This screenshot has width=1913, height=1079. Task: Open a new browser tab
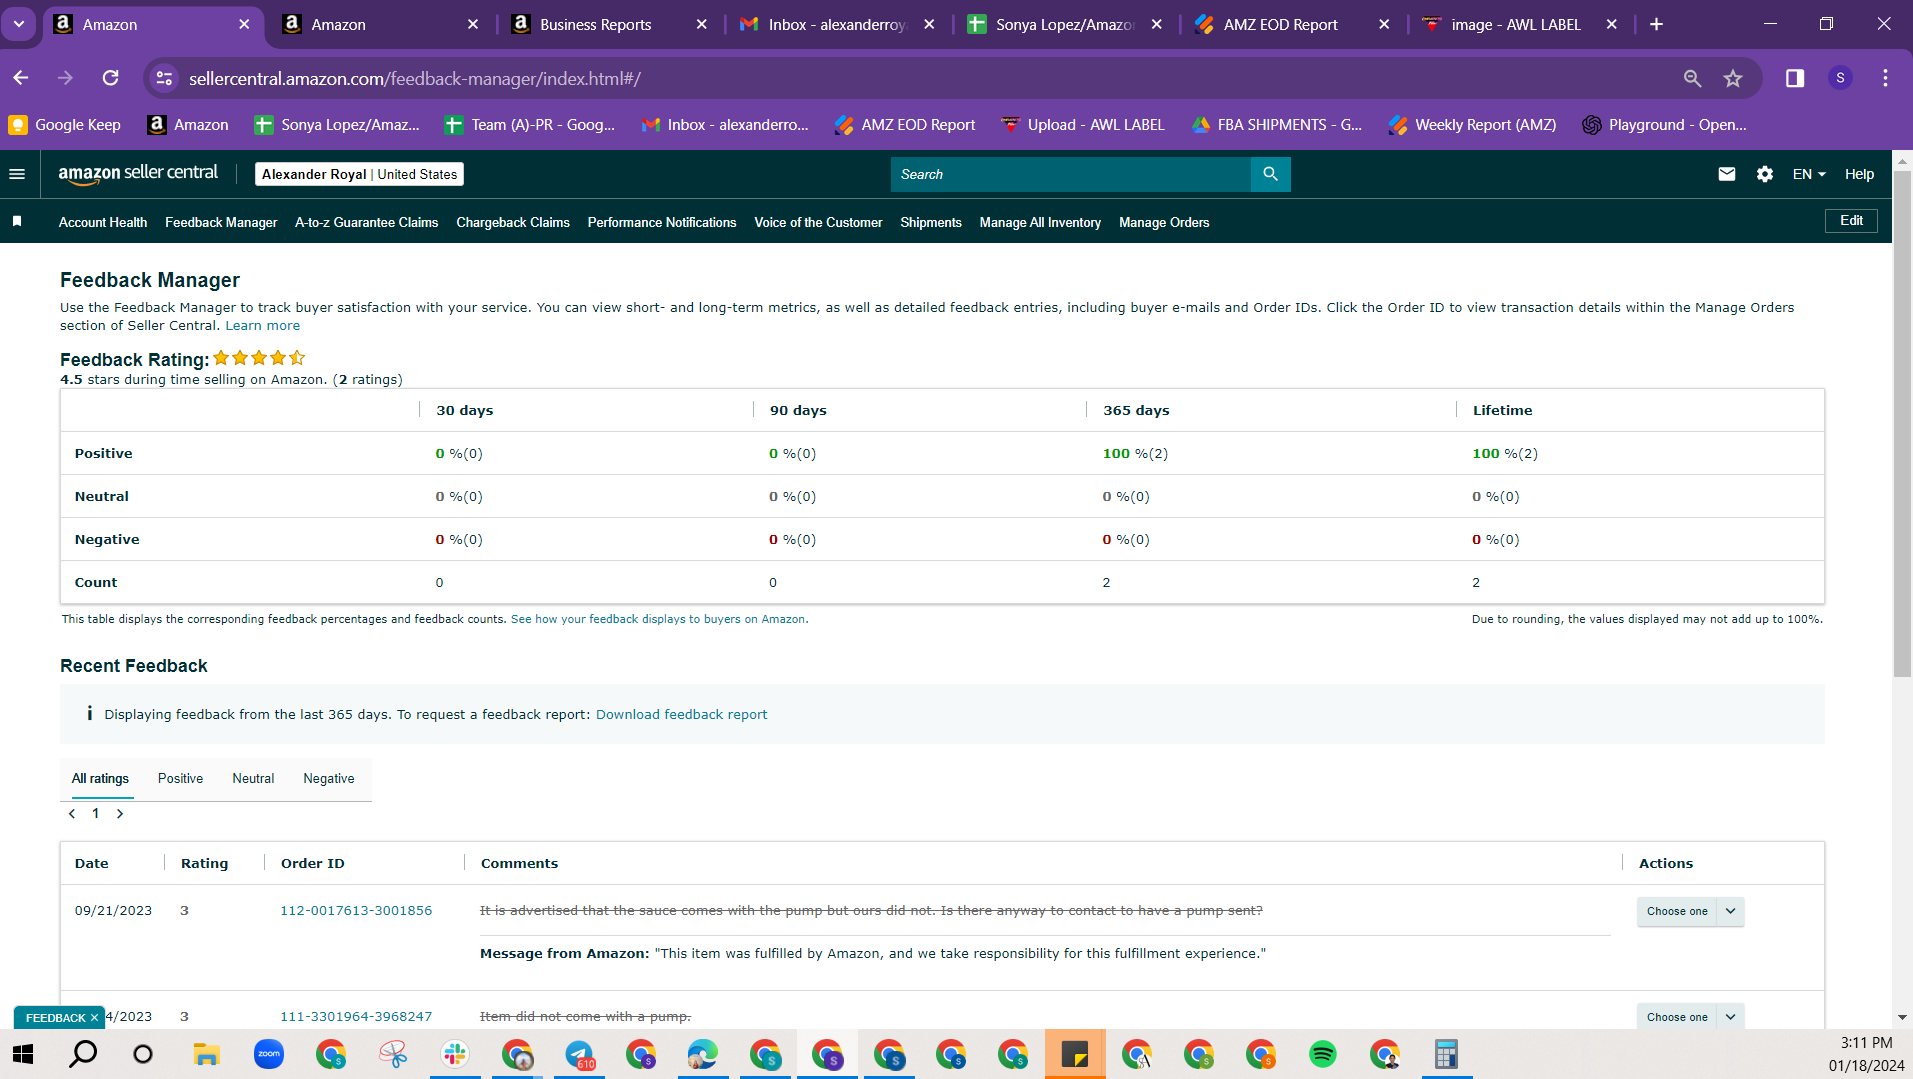coord(1656,24)
